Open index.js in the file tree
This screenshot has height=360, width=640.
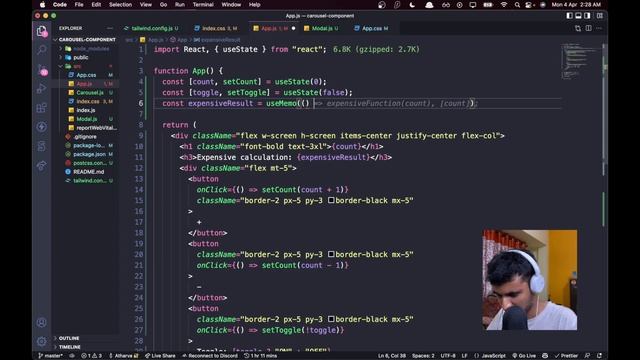click(x=86, y=110)
